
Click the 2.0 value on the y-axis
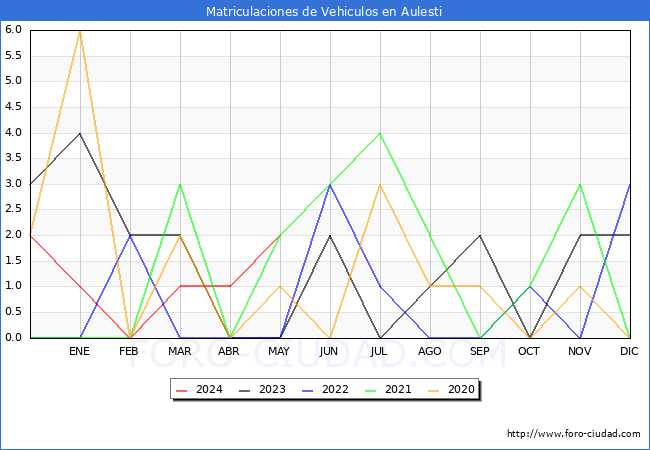(x=13, y=235)
